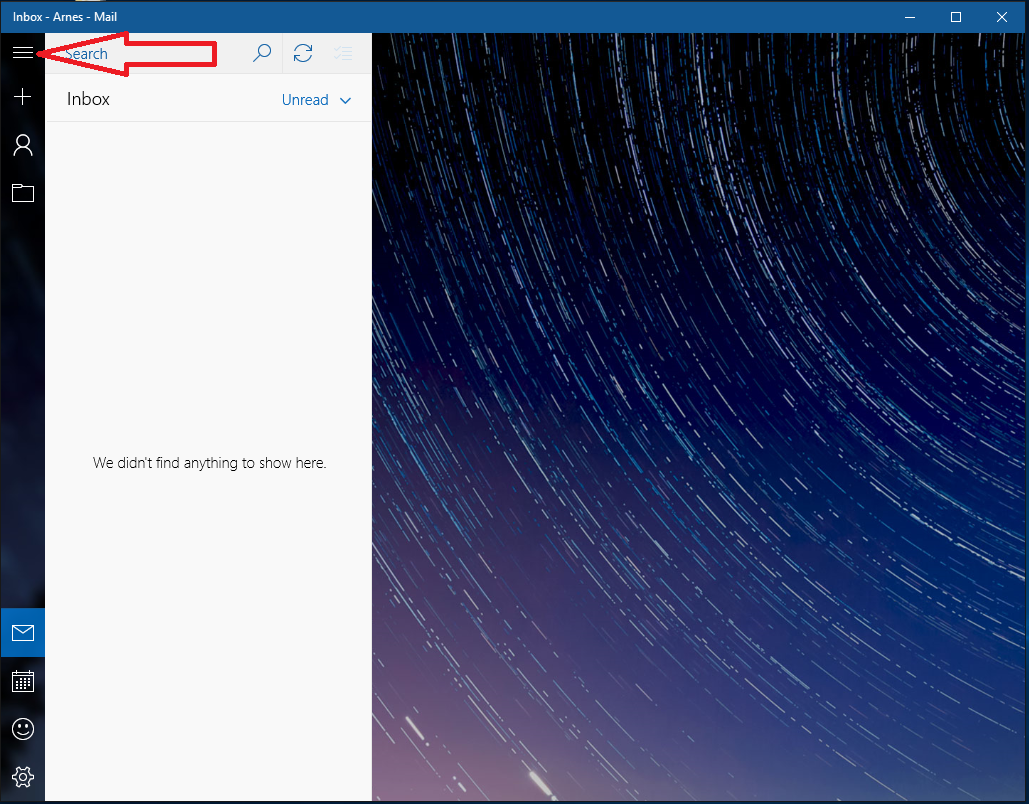1029x804 pixels.
Task: Open the accounts person icon
Action: click(x=22, y=145)
